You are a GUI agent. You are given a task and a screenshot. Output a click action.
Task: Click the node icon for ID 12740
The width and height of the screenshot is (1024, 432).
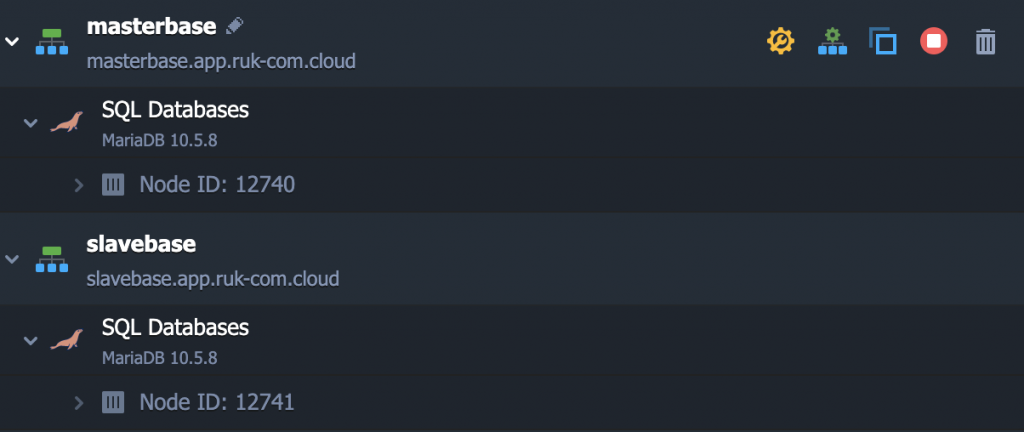[x=113, y=184]
